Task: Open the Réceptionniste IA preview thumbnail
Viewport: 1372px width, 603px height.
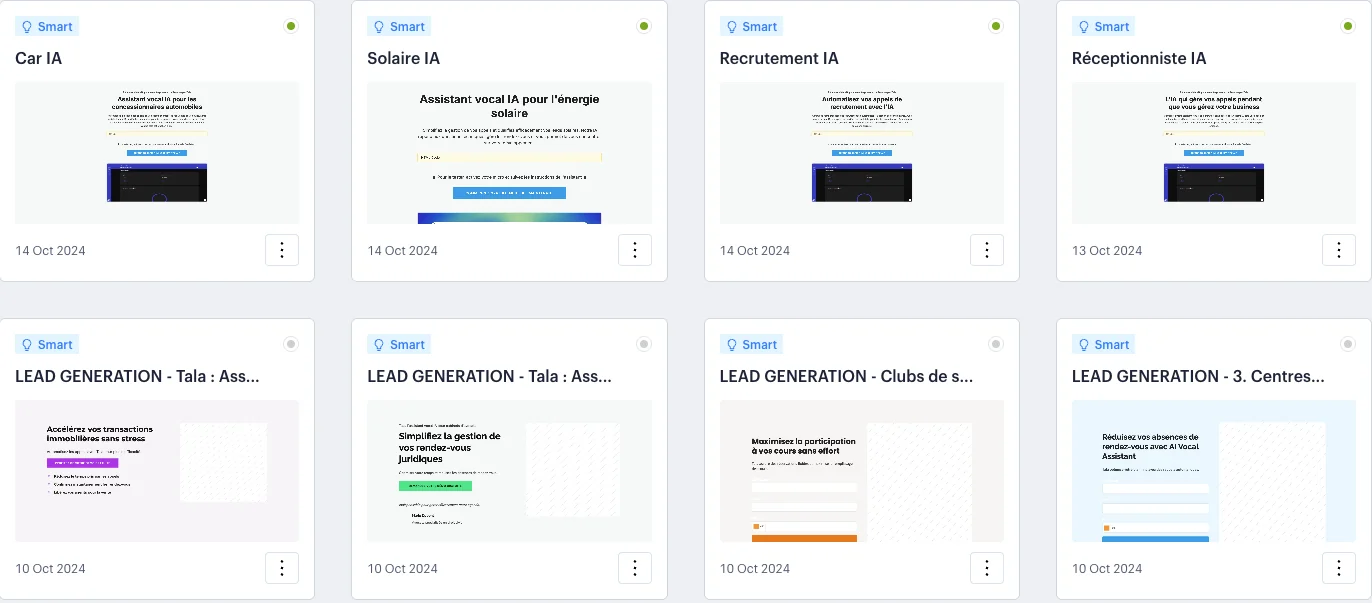Action: tap(1214, 152)
